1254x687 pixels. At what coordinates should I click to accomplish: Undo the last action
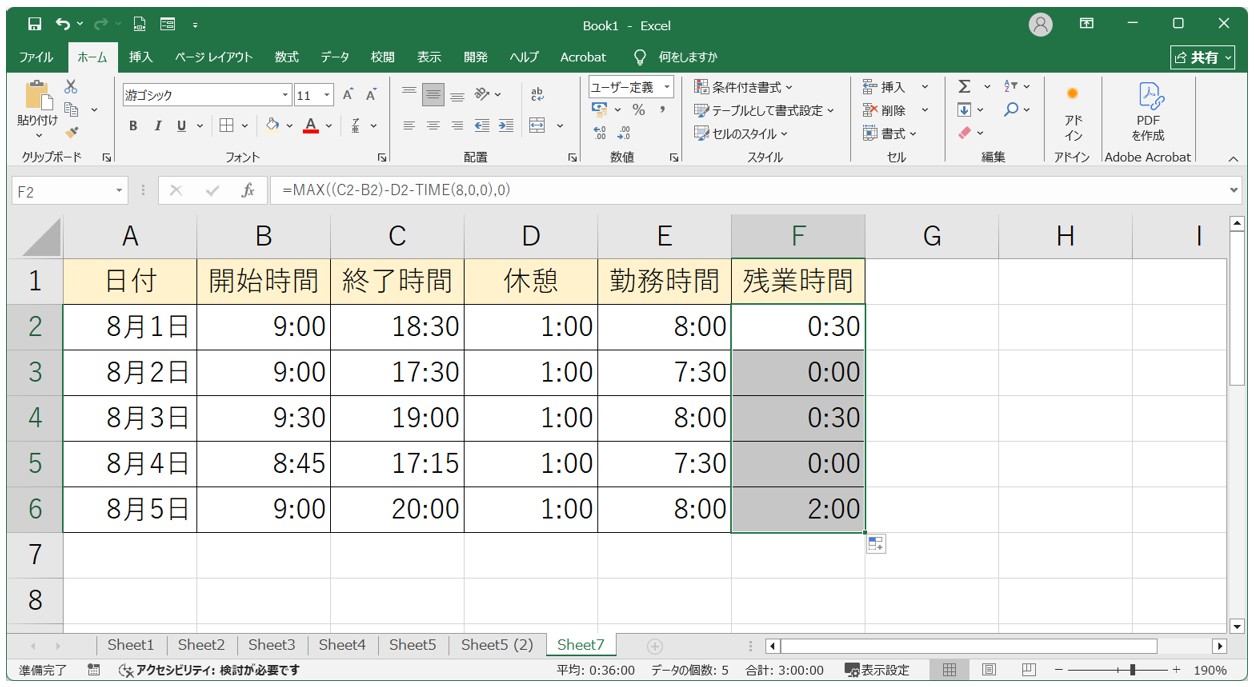pos(64,24)
